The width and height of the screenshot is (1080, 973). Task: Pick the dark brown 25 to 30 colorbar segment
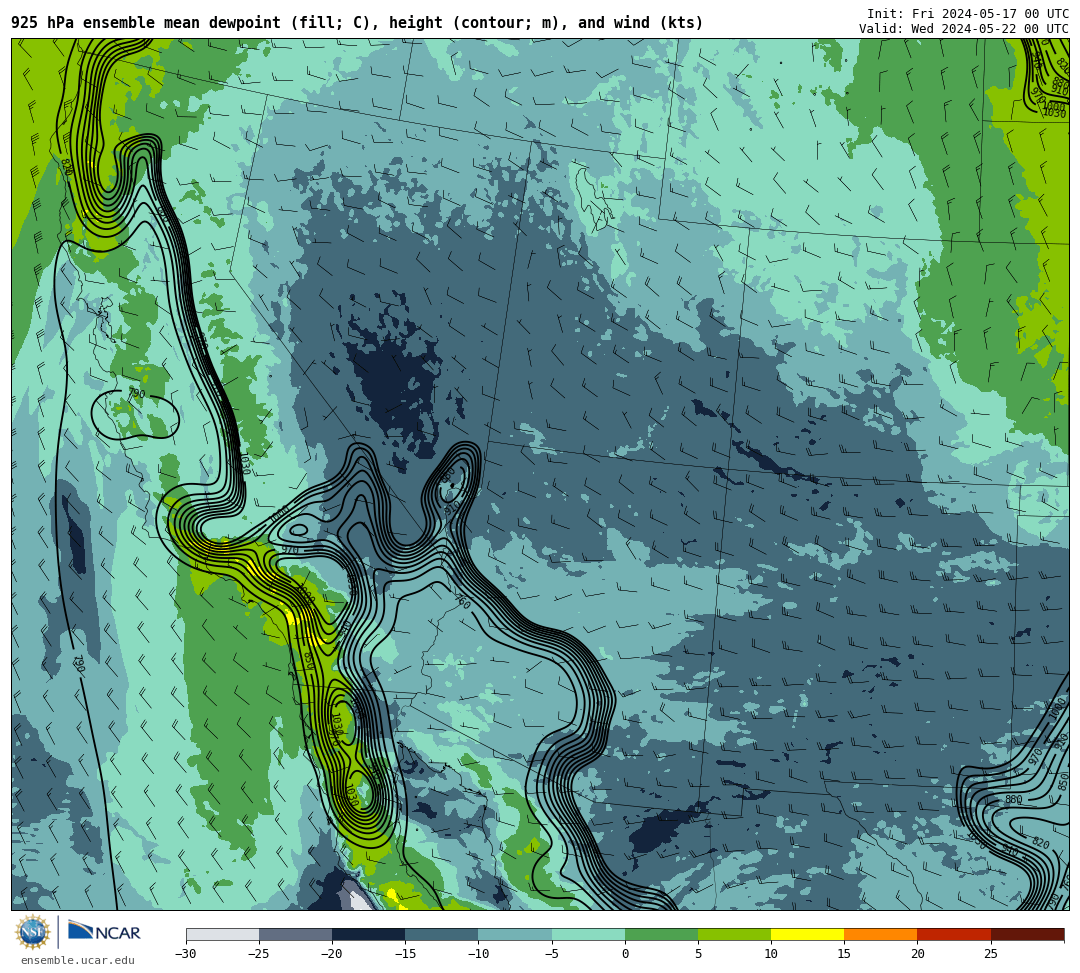pos(1028,934)
